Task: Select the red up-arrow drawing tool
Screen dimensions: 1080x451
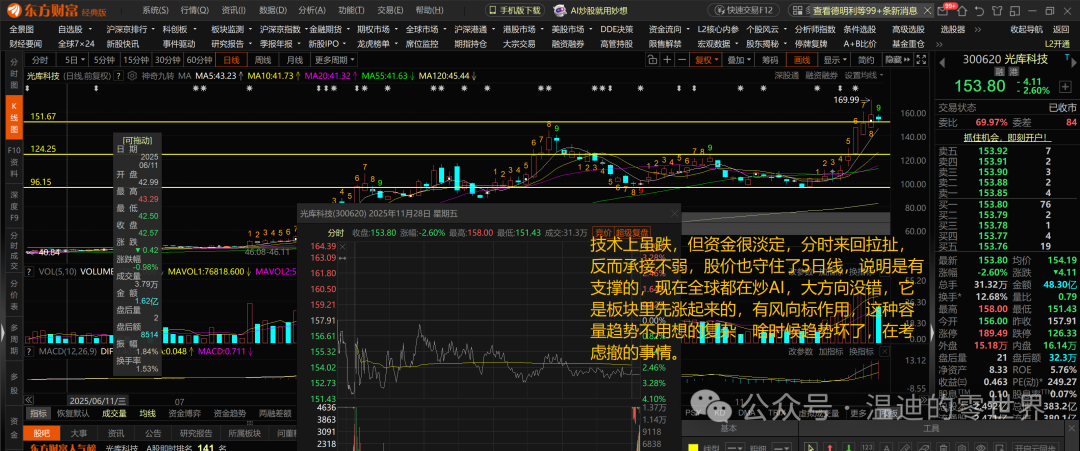Action: (830, 448)
